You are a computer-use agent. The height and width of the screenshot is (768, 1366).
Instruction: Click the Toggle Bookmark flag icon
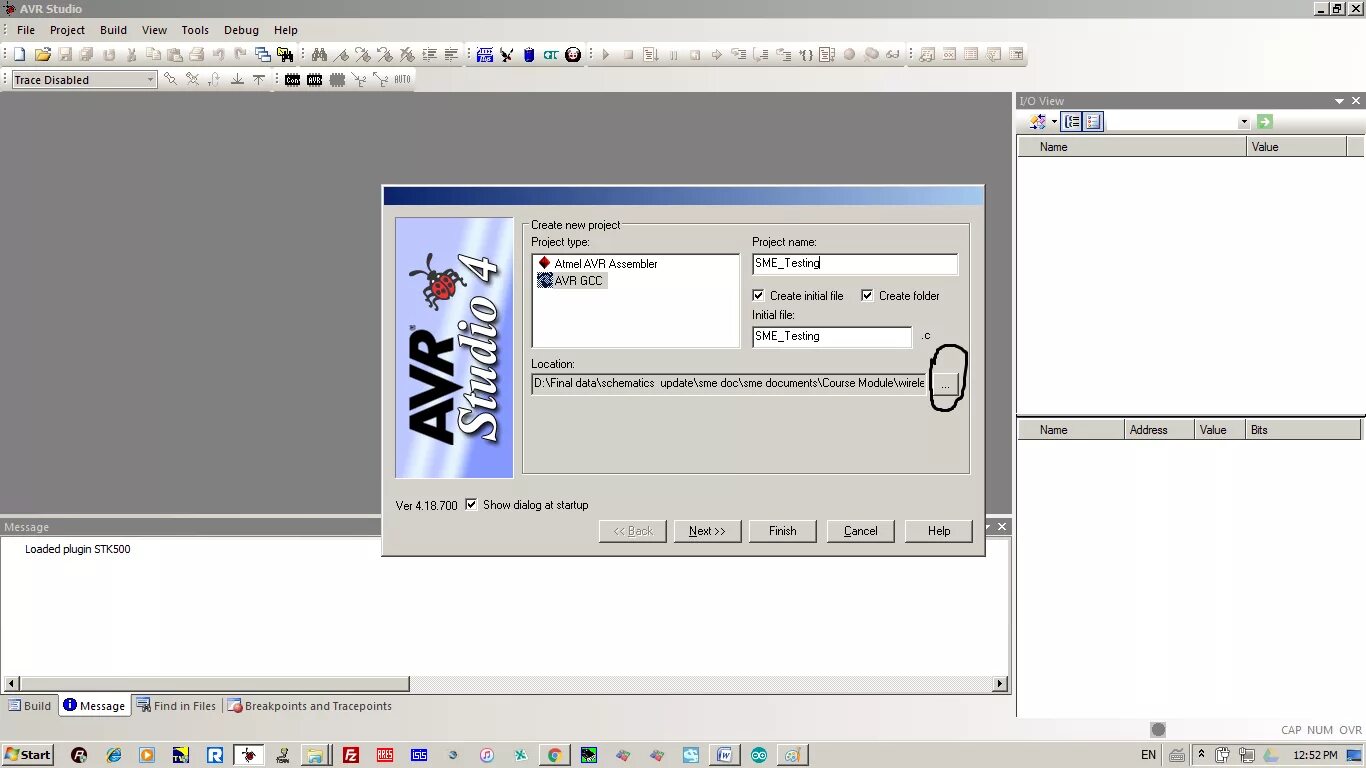[x=341, y=55]
